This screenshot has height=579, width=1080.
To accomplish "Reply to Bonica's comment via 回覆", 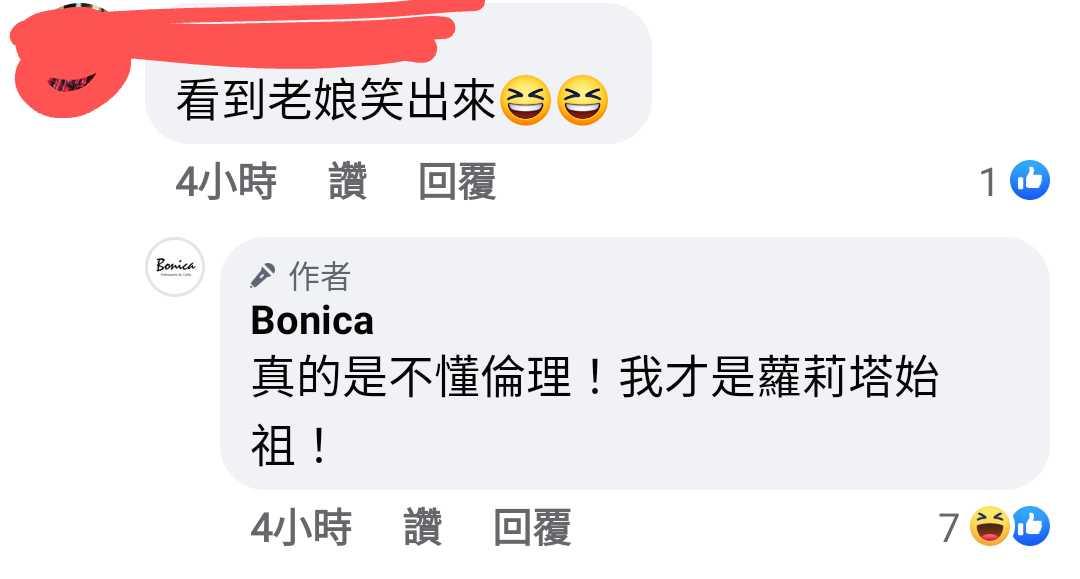I will tap(532, 528).
